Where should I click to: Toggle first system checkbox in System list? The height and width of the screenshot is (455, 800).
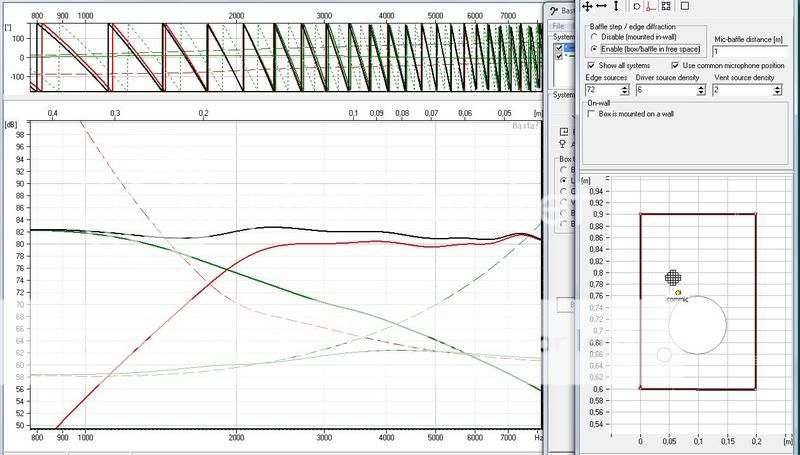pyautogui.click(x=559, y=47)
